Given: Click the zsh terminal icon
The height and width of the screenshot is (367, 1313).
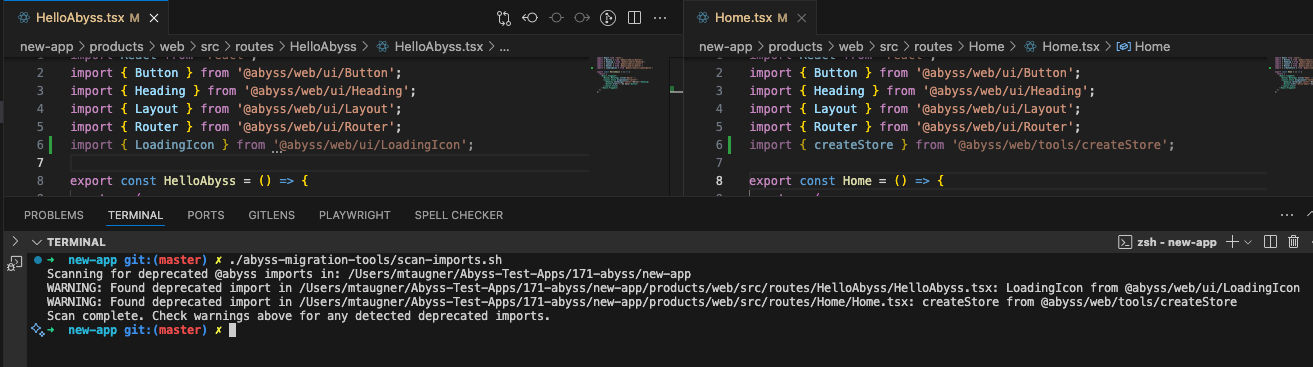Looking at the screenshot, I should (1124, 242).
